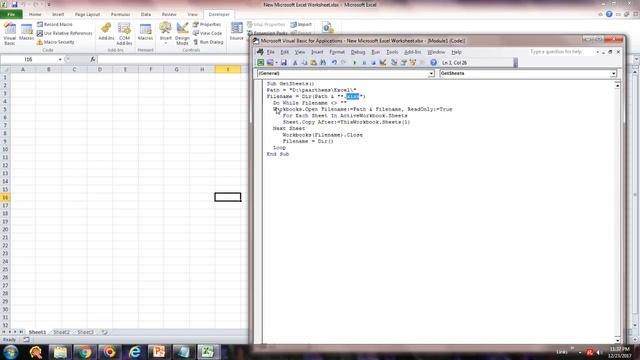Toggle Design Mode in the Controls ribbon group
Screen dimensions: 640x360
(x=182, y=34)
